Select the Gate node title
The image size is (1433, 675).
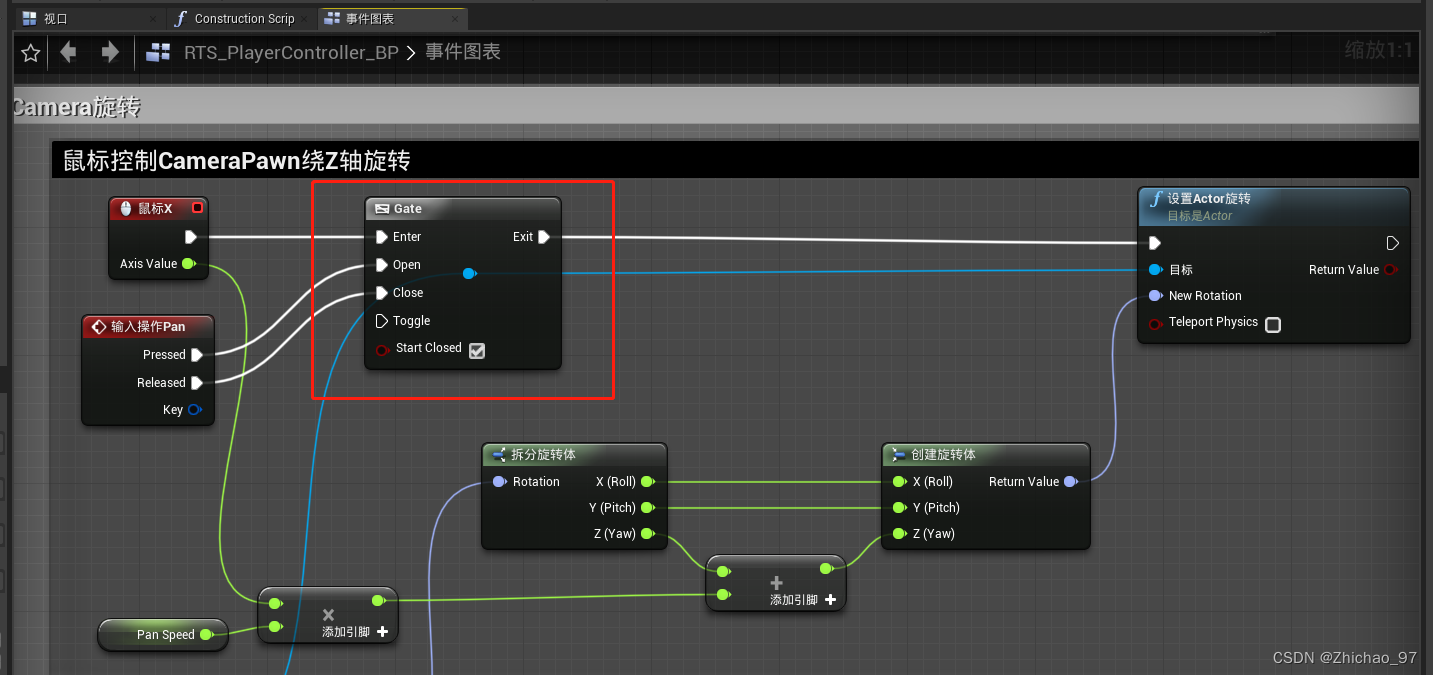407,209
